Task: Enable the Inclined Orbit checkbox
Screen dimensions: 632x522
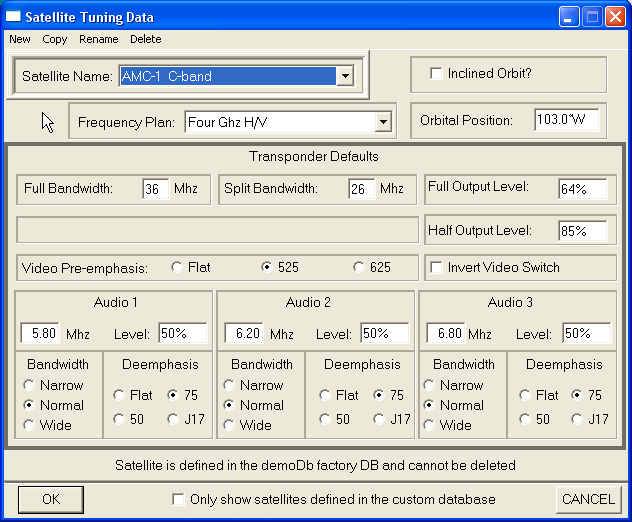Action: click(x=436, y=73)
